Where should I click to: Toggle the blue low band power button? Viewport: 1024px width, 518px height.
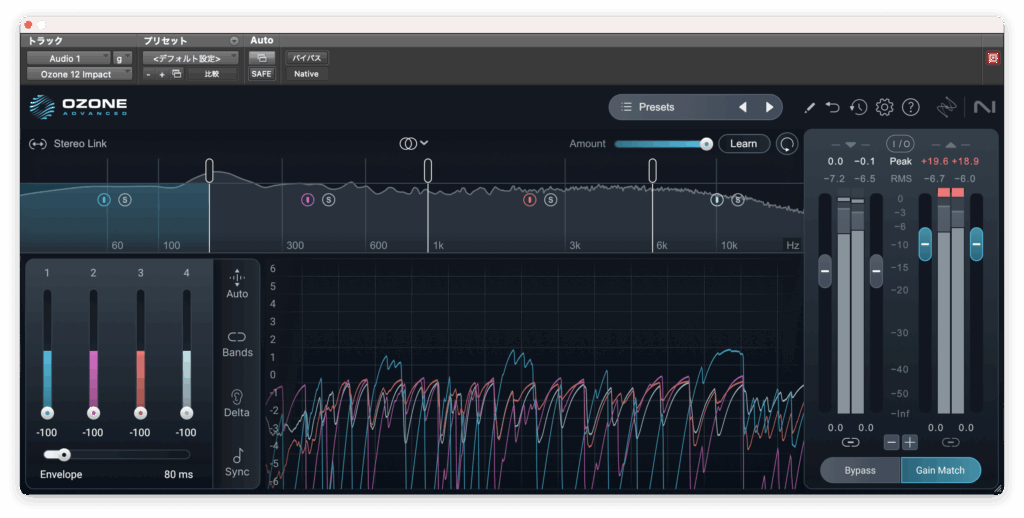click(x=104, y=200)
